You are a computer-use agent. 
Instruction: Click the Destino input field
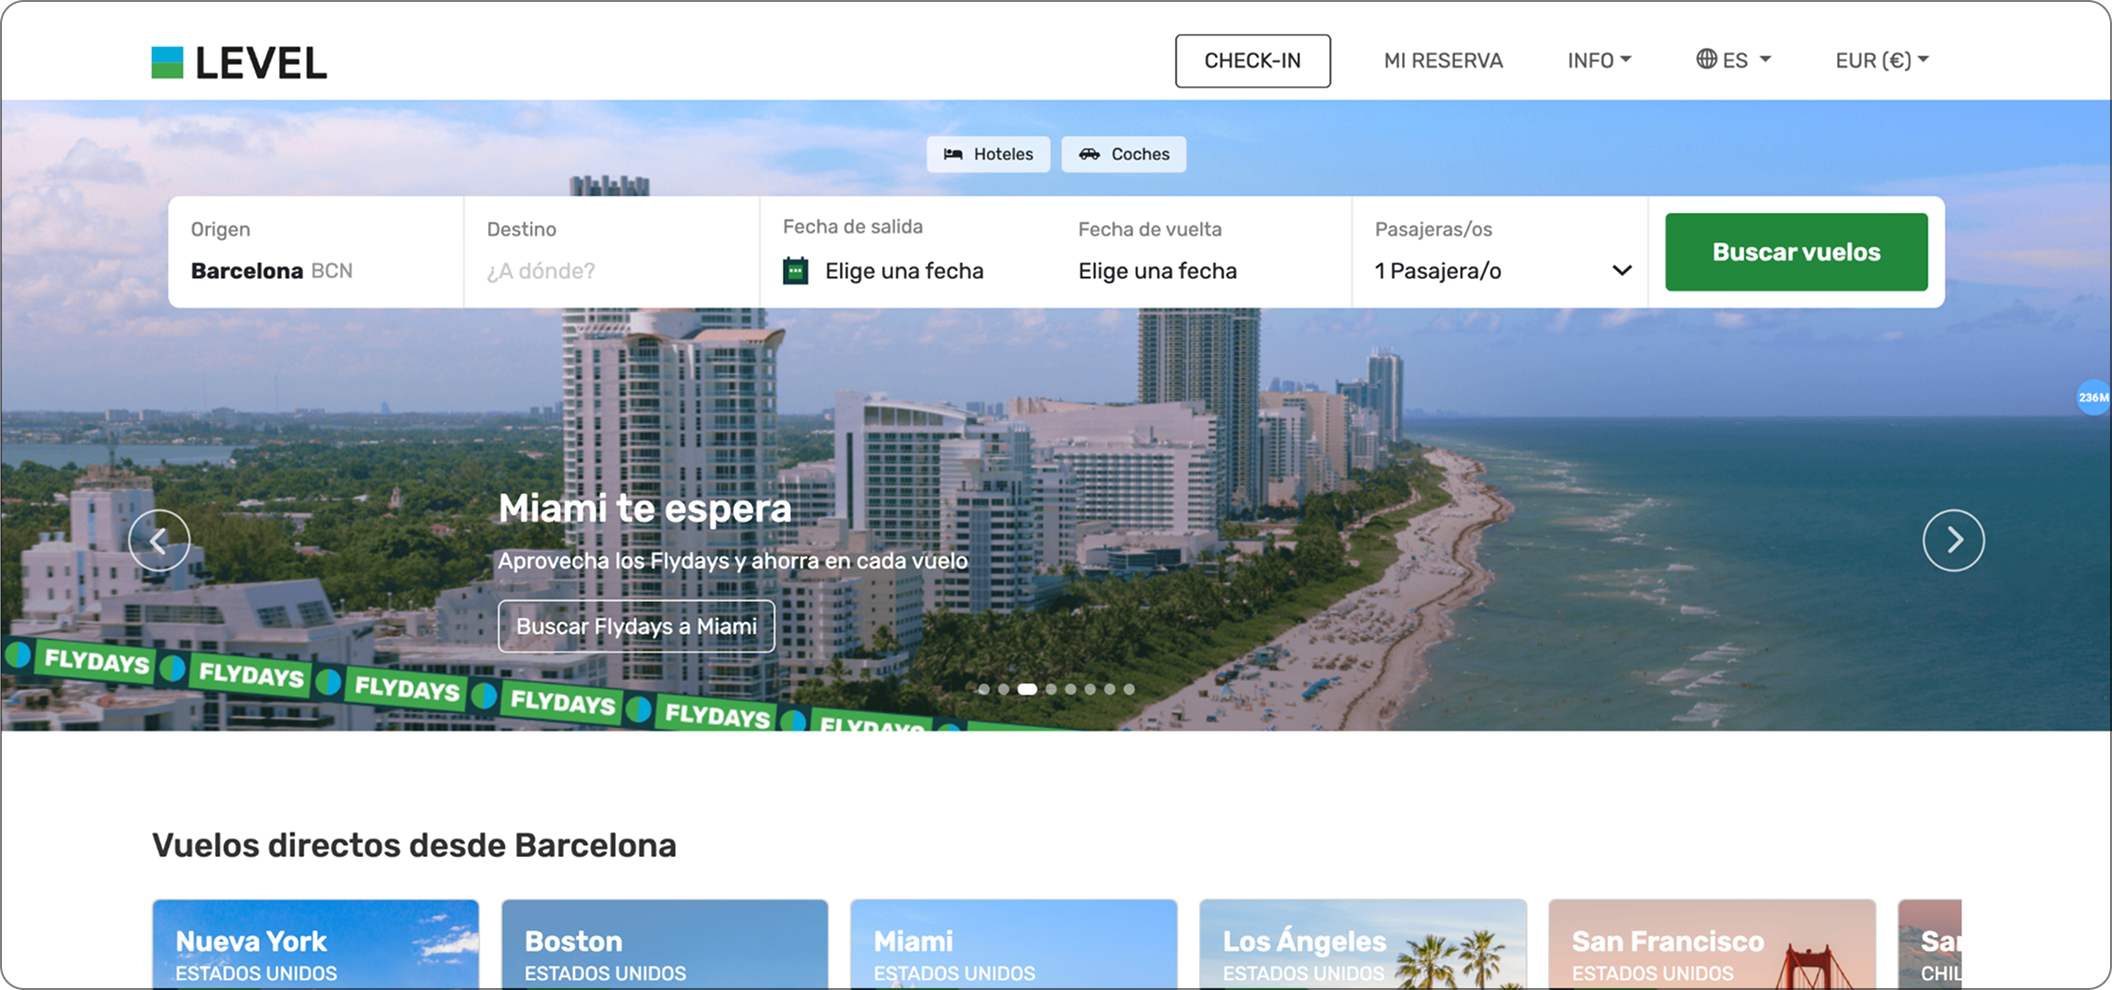(610, 271)
